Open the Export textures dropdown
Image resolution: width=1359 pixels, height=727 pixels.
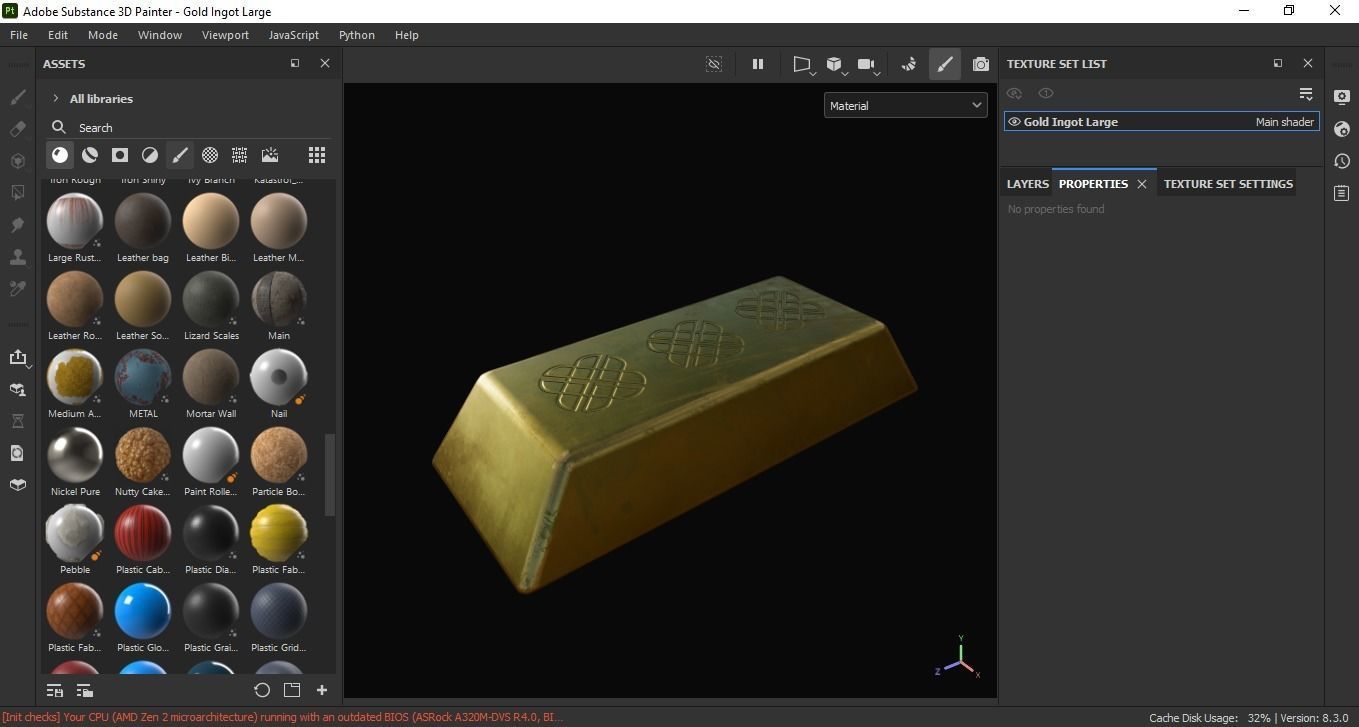click(19, 358)
